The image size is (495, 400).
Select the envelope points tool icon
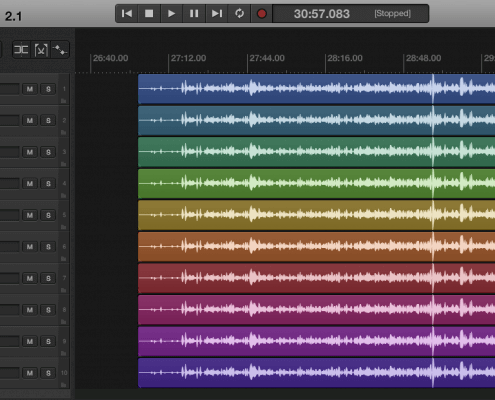click(x=60, y=50)
